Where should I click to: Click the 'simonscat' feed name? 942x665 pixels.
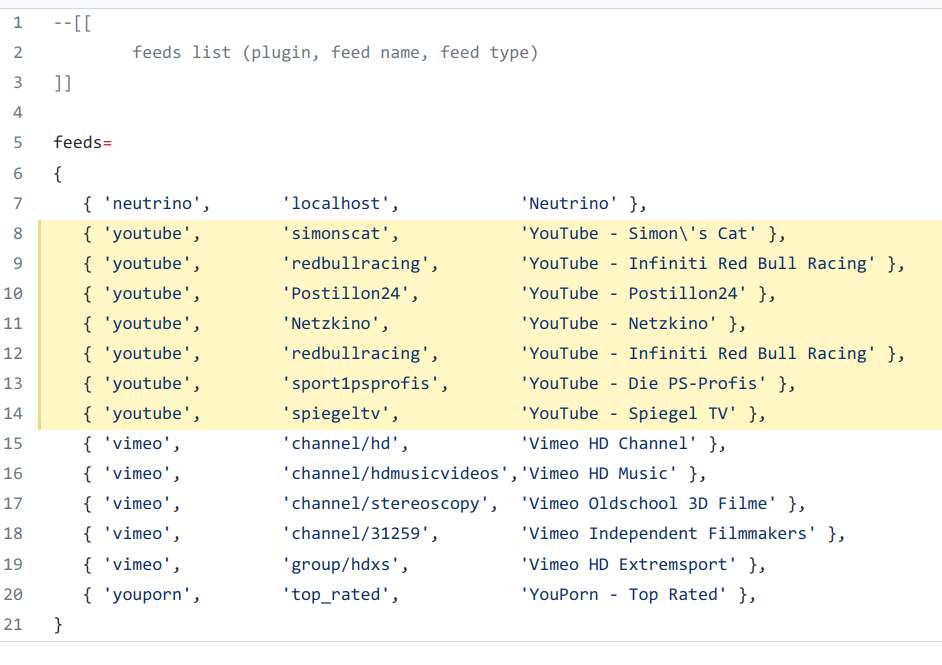pyautogui.click(x=340, y=233)
